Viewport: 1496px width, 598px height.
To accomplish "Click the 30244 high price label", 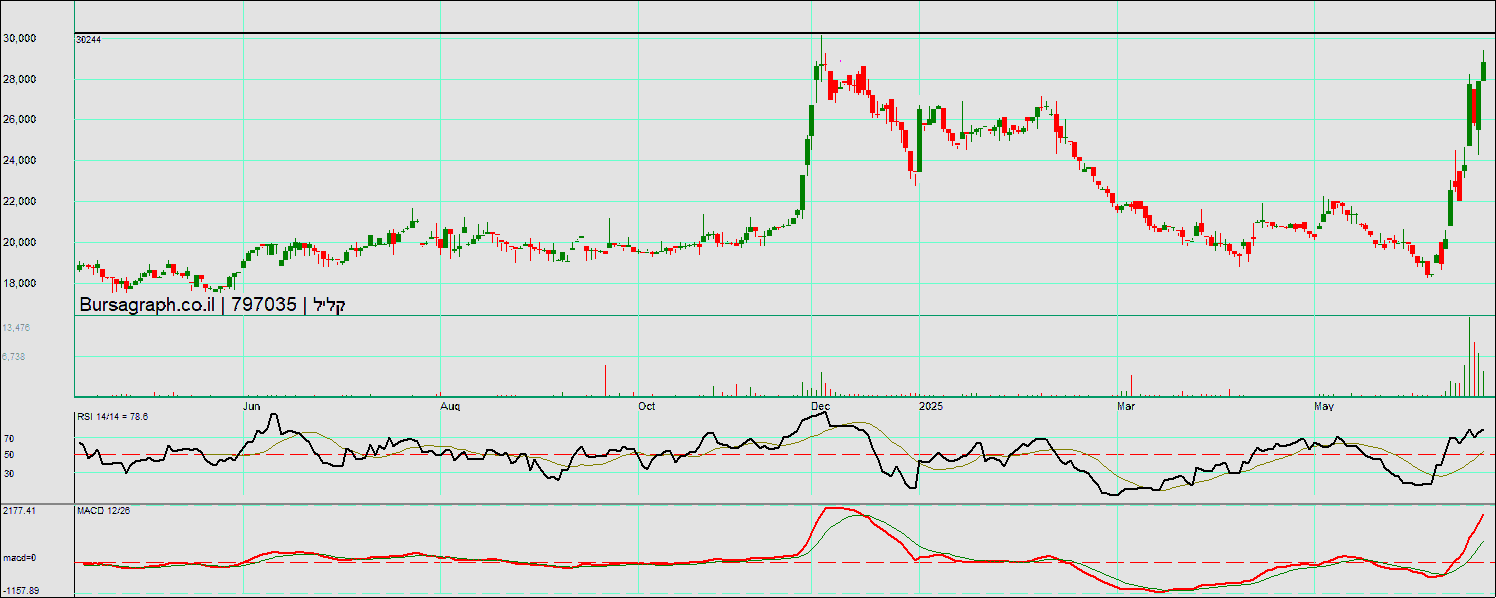I will [x=89, y=39].
